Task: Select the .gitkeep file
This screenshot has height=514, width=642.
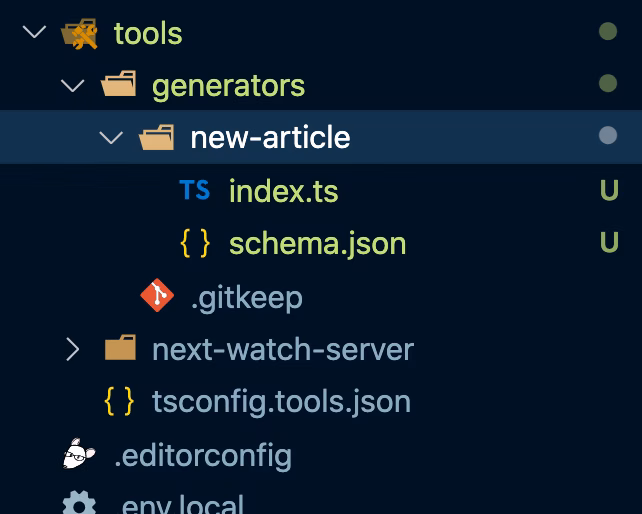Action: [246, 297]
